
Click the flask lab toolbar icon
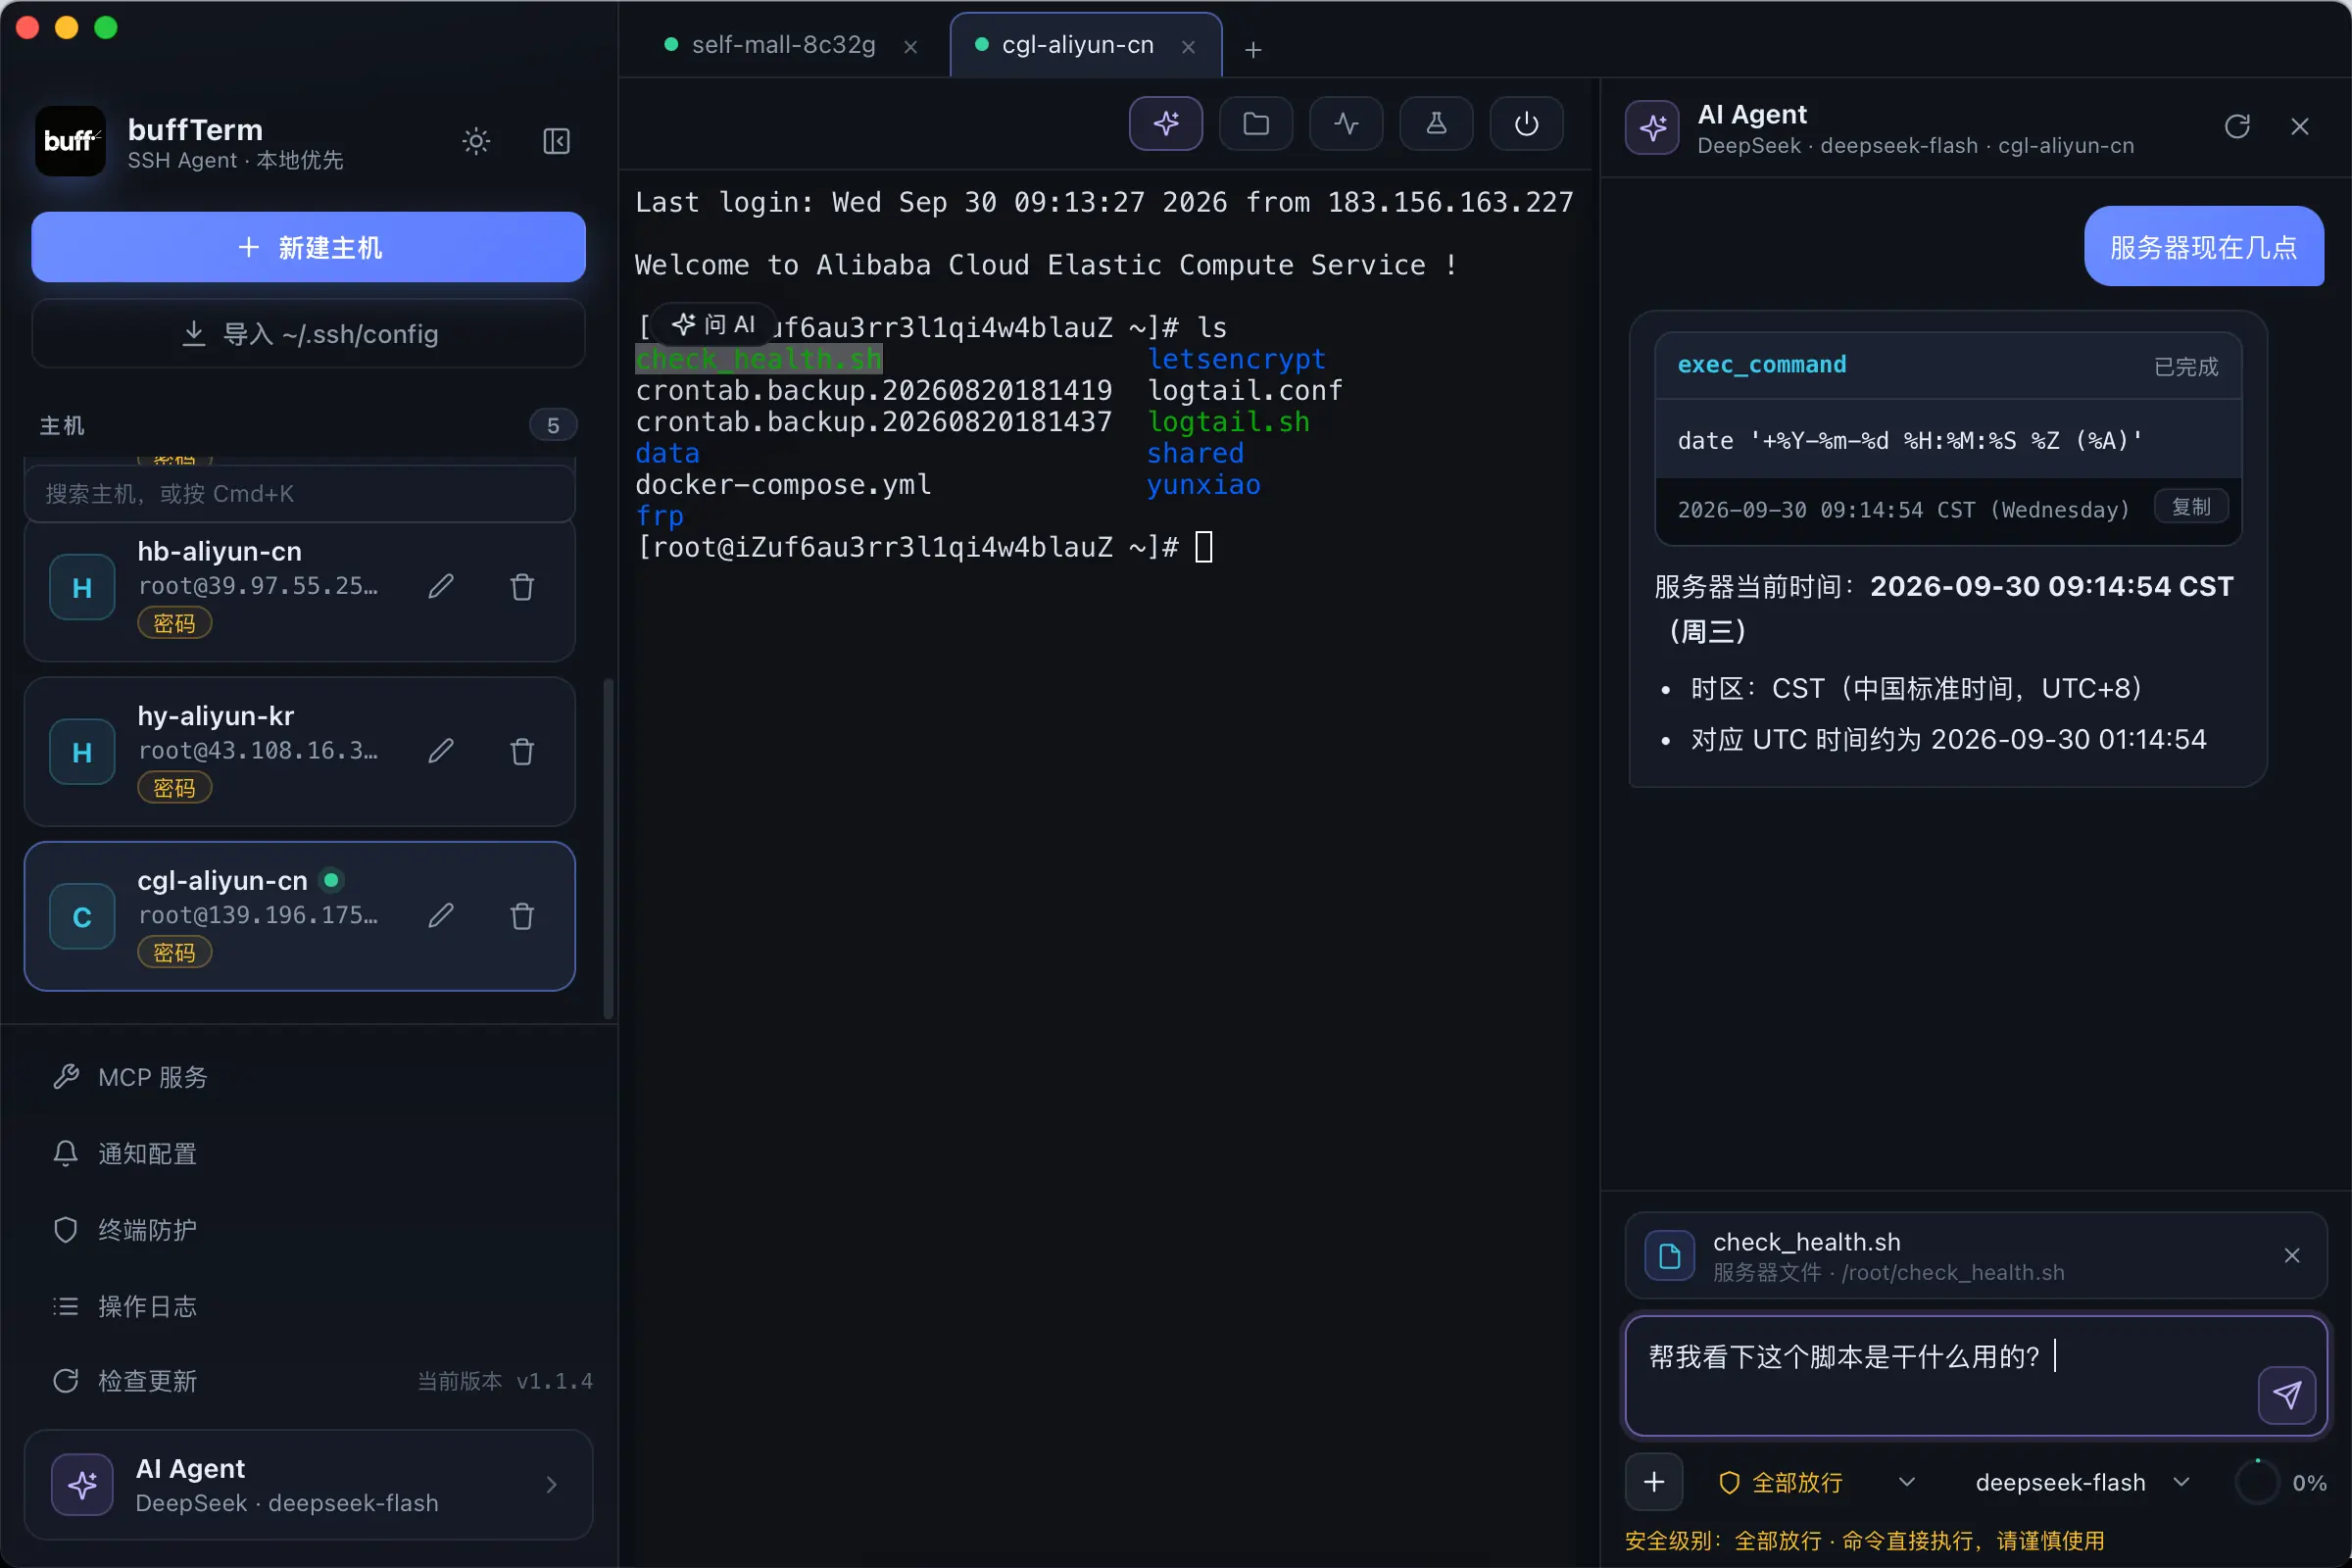click(x=1436, y=124)
